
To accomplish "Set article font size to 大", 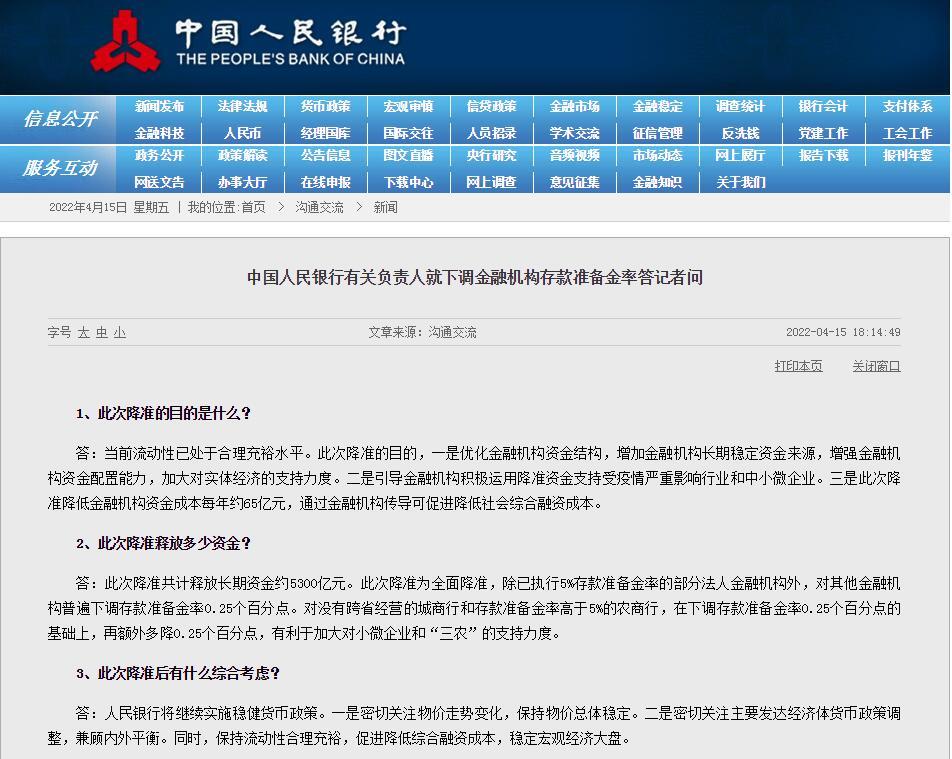I will [82, 332].
